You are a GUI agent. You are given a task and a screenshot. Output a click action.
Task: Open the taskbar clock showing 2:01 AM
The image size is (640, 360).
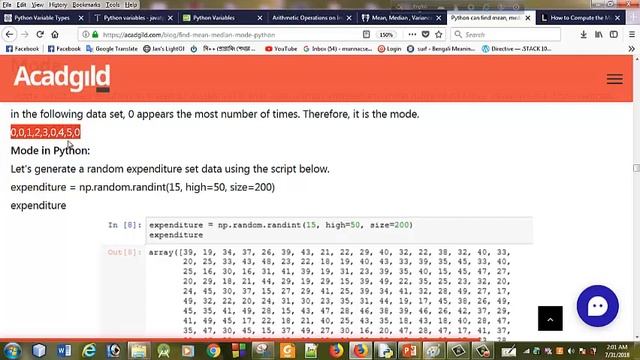tap(617, 351)
